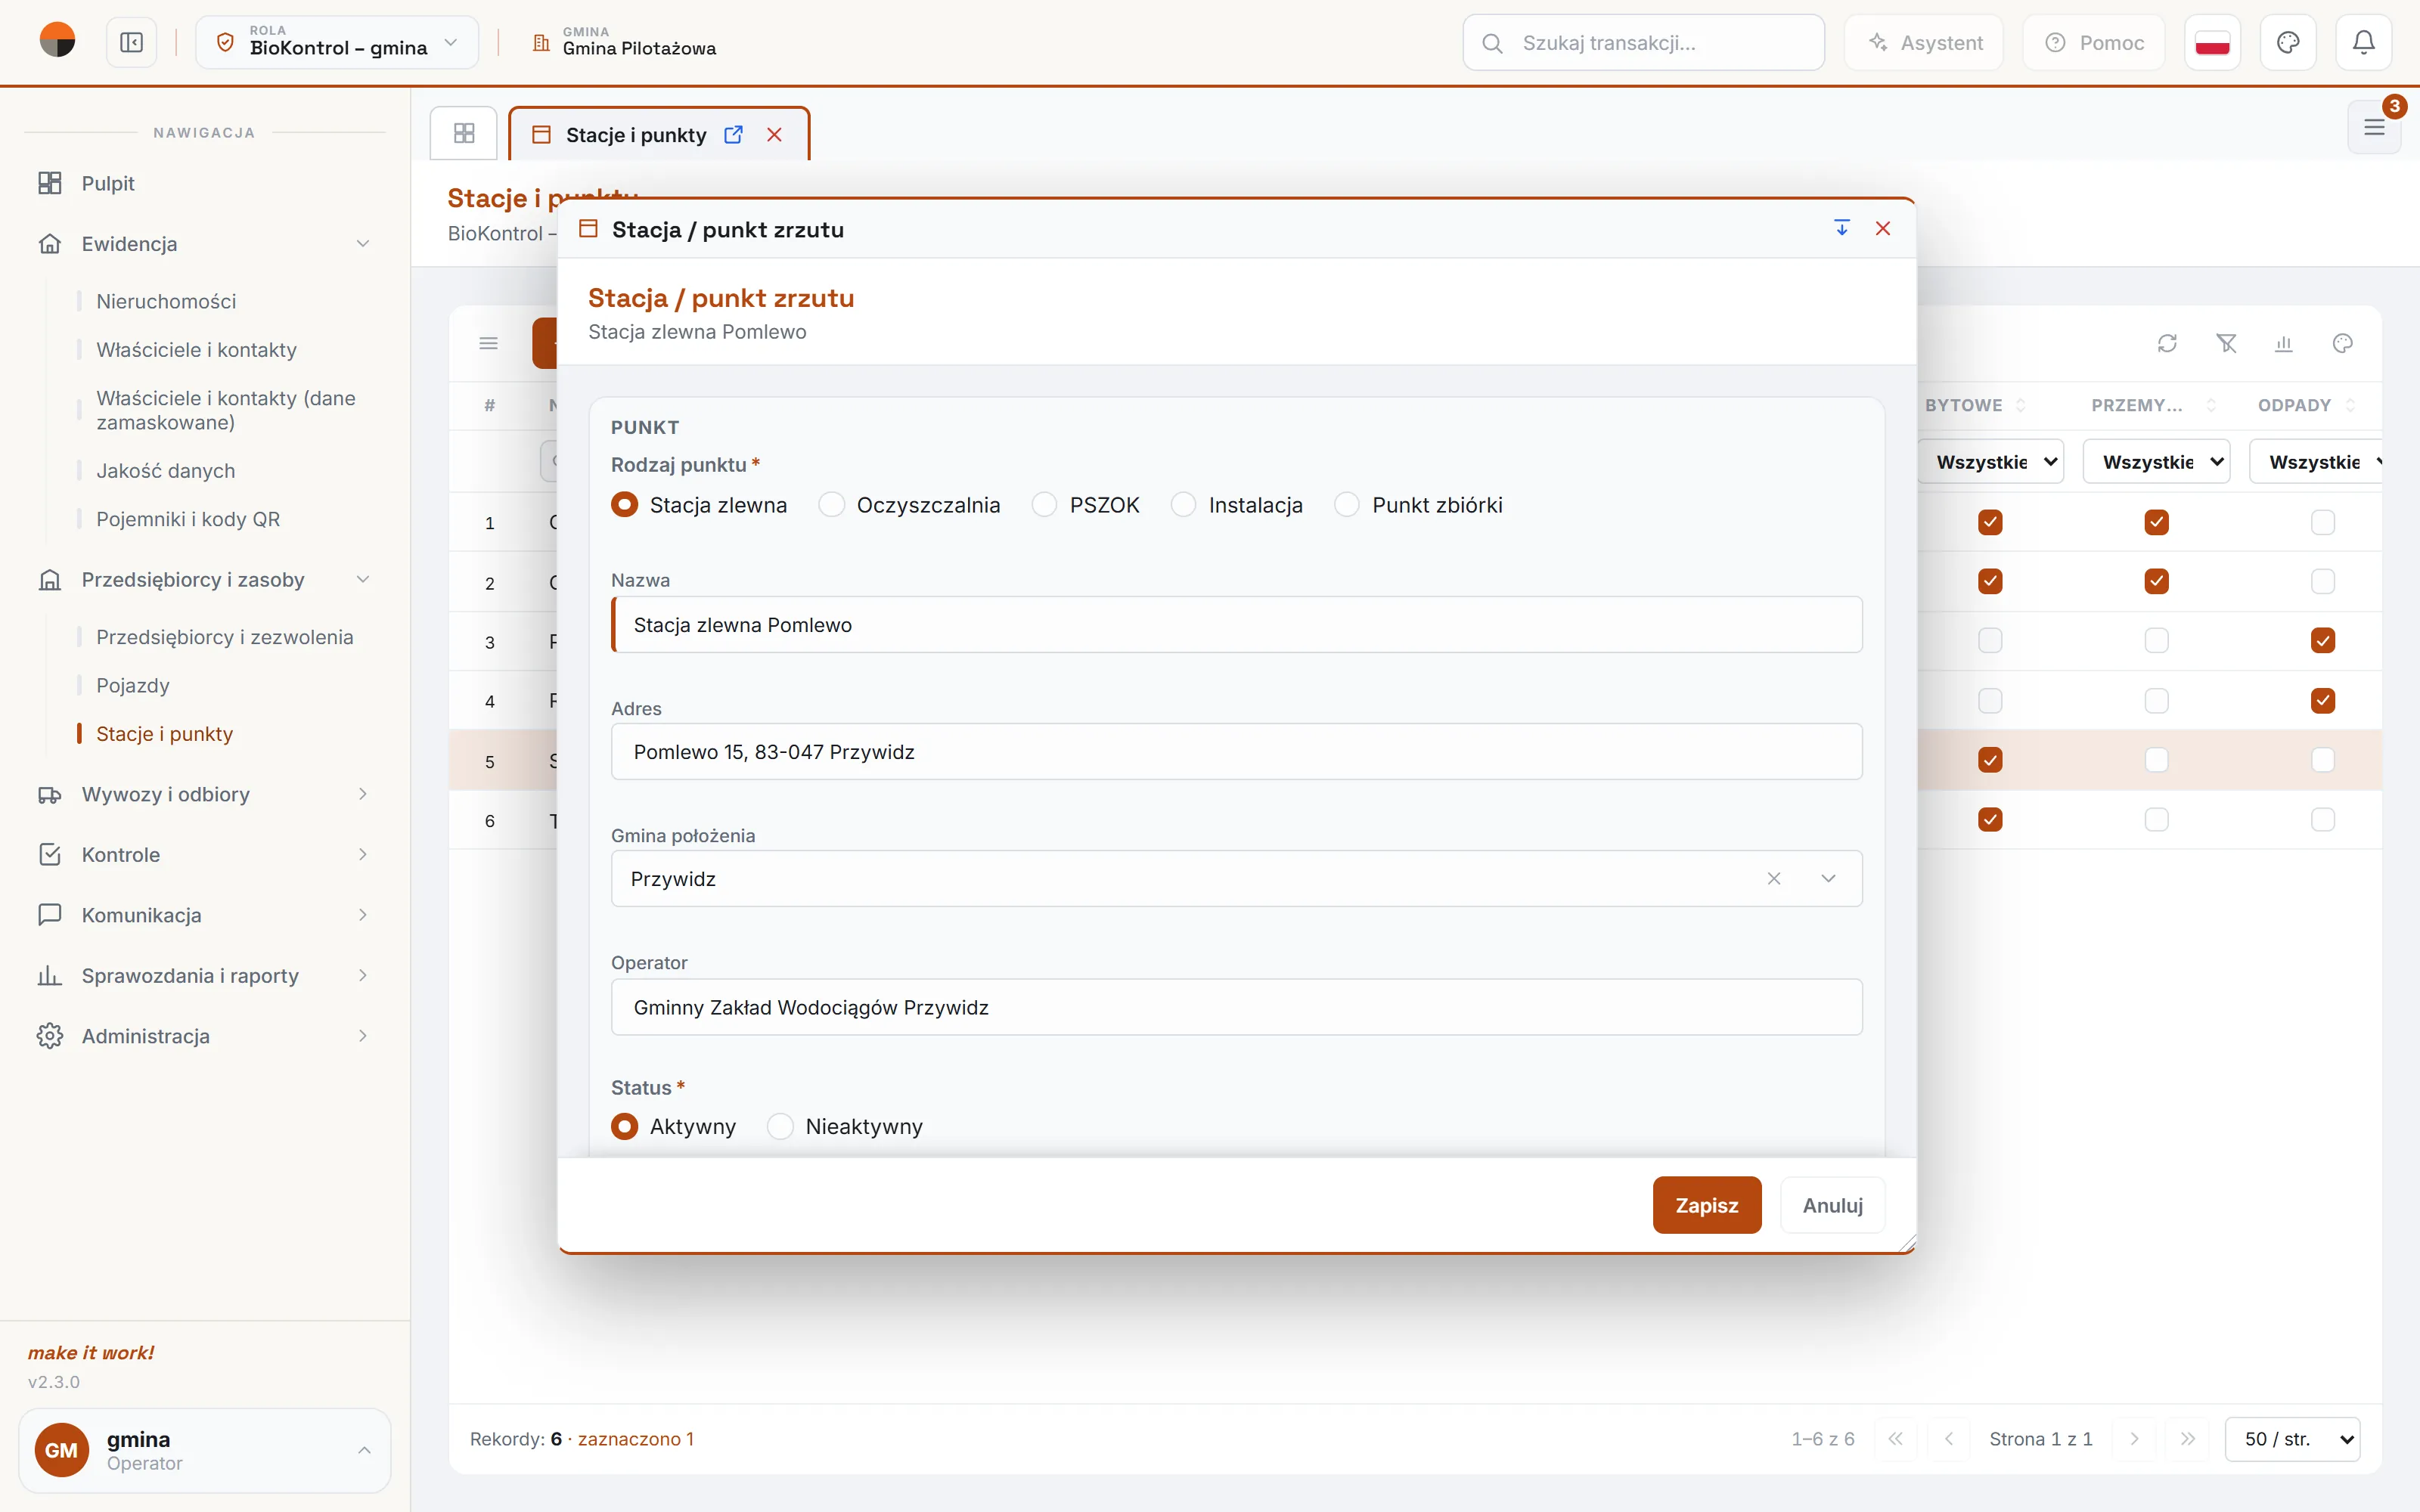Image resolution: width=2420 pixels, height=1512 pixels.
Task: Toggle the sidebar collapse icon
Action: click(x=131, y=43)
